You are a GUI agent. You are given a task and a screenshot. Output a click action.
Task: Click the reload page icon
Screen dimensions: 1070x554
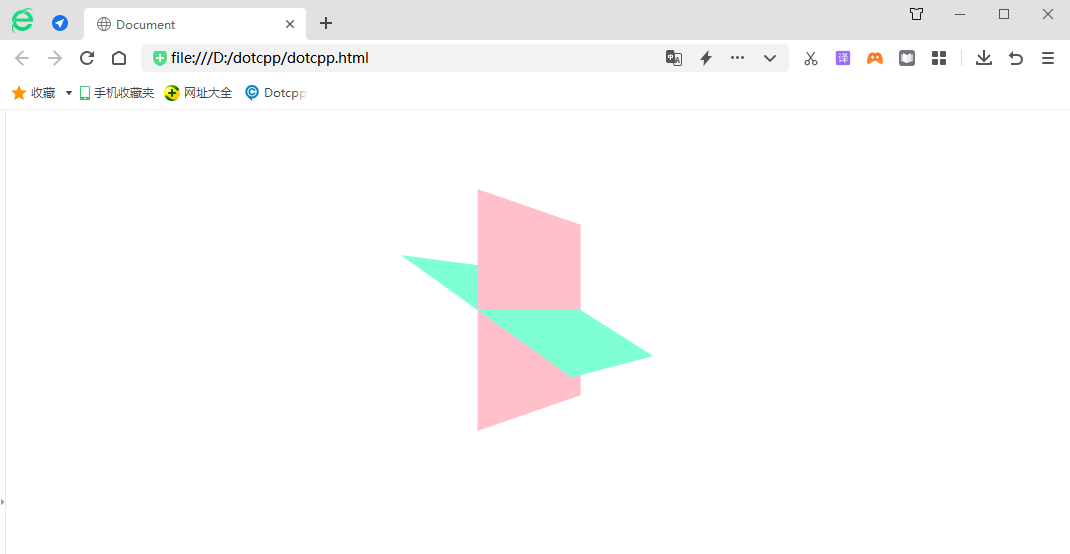click(x=87, y=58)
